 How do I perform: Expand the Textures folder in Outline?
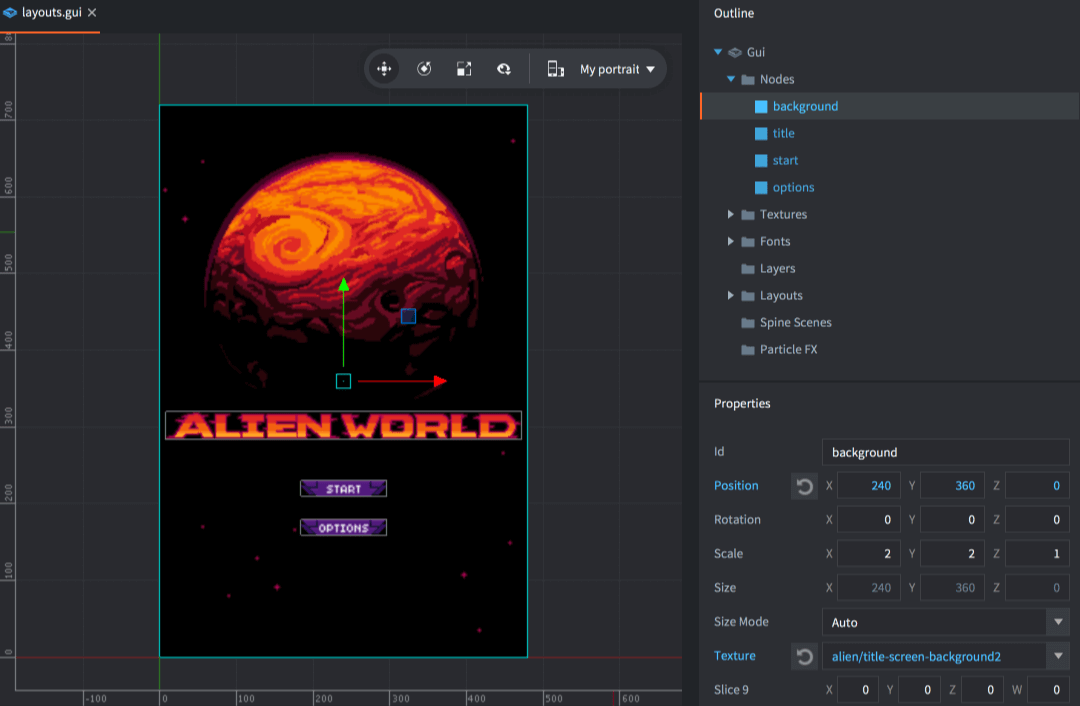tap(731, 215)
